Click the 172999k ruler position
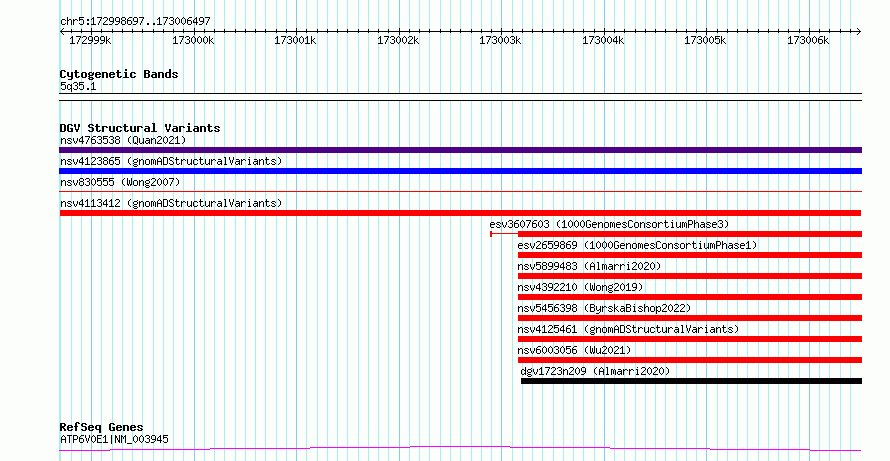Image resolution: width=890 pixels, height=461 pixels. [90, 41]
